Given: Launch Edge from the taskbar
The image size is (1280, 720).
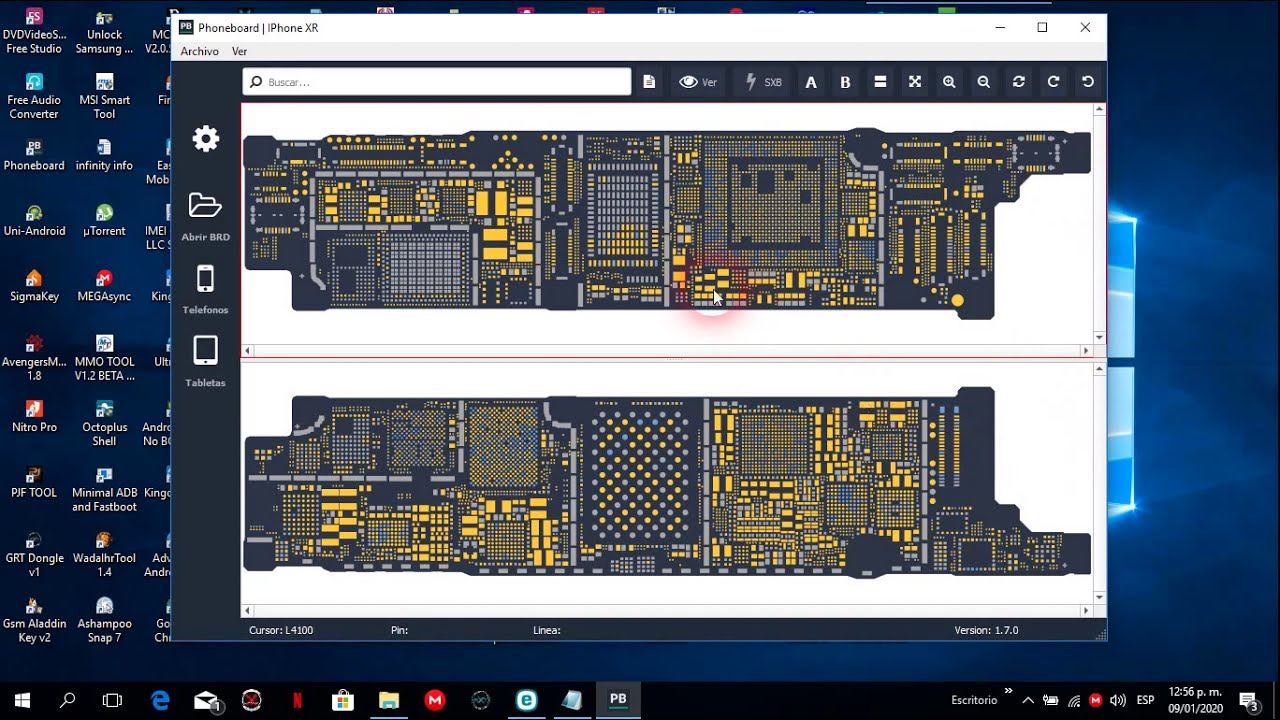Looking at the screenshot, I should pyautogui.click(x=160, y=700).
